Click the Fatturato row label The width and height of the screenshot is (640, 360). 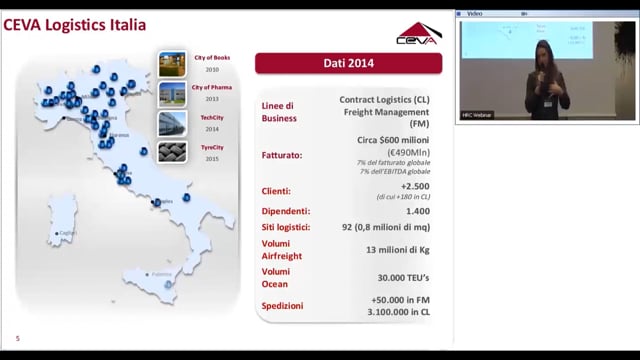click(282, 155)
